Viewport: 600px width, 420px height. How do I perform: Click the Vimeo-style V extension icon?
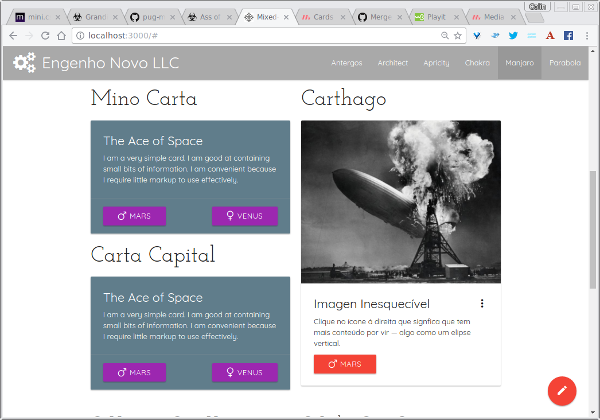pos(477,36)
